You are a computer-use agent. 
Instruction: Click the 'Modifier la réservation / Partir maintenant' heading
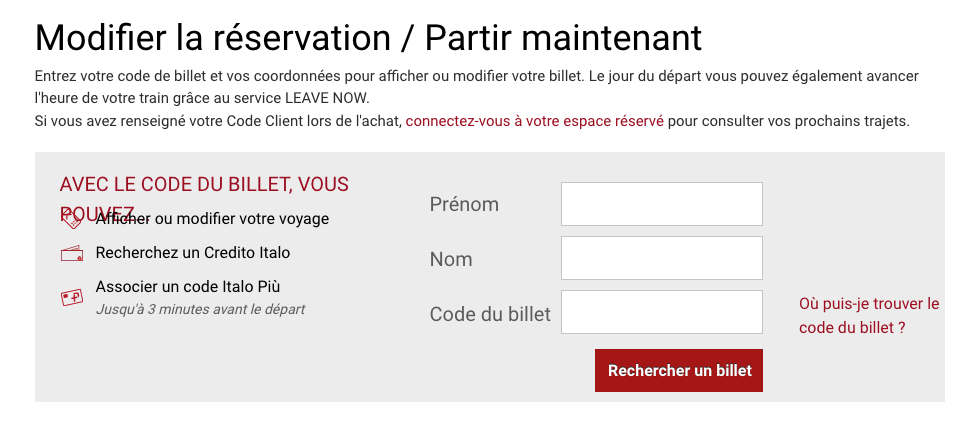(x=368, y=38)
